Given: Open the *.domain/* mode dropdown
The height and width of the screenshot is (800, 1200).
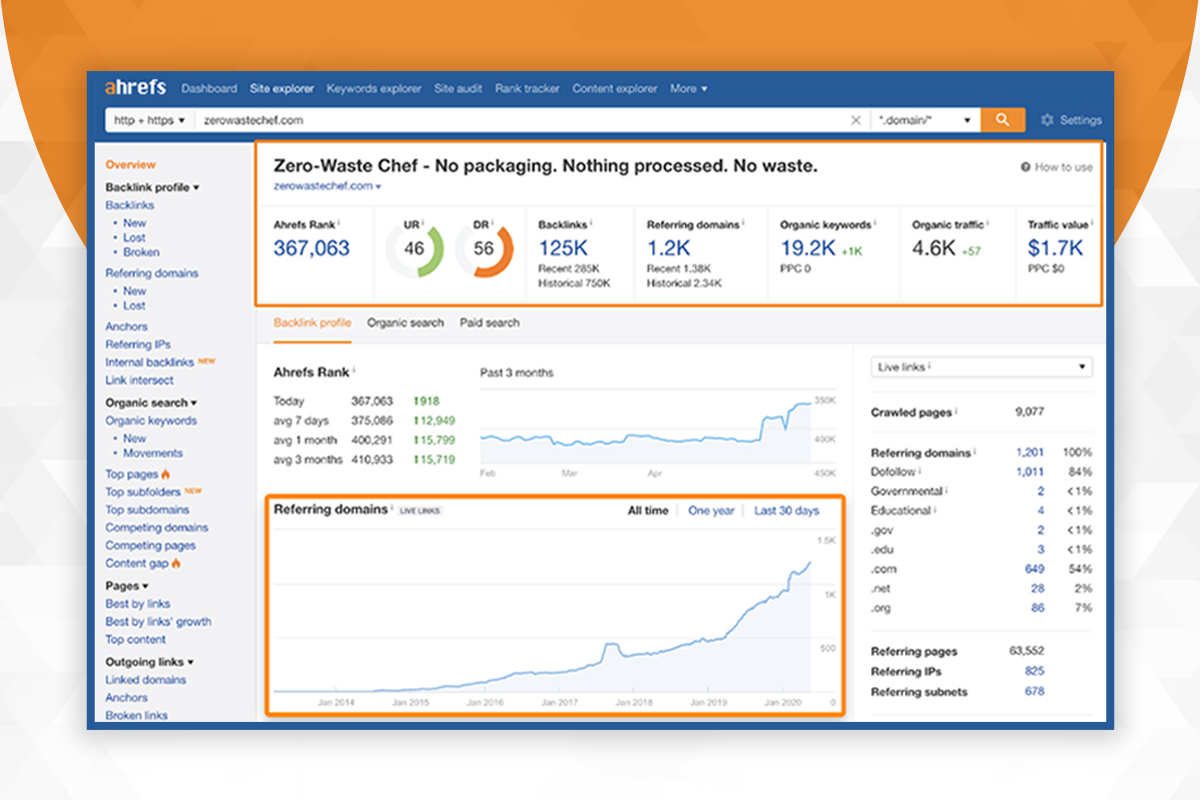Looking at the screenshot, I should pos(925,120).
